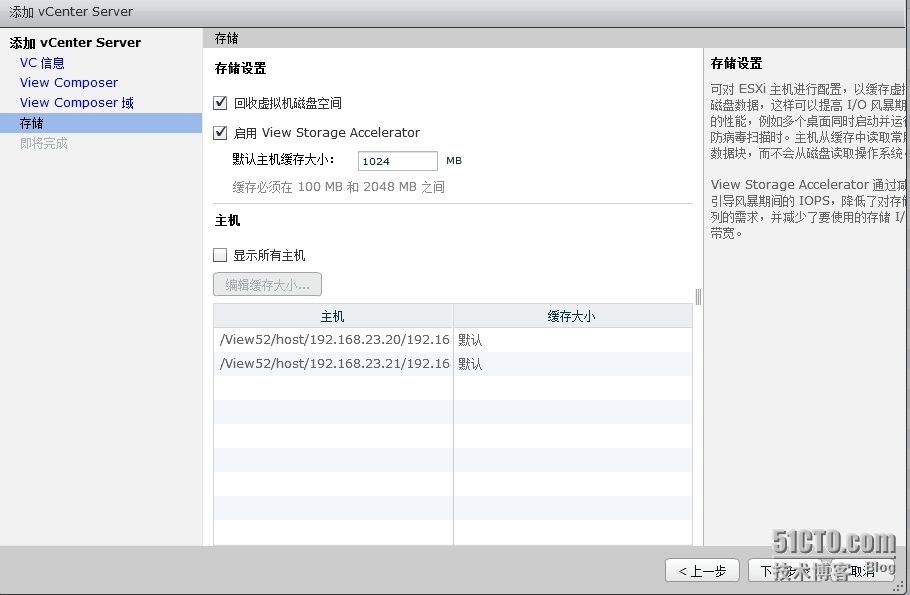This screenshot has height=595, width=910.
Task: Click the help panel splitter handle
Action: 698,297
